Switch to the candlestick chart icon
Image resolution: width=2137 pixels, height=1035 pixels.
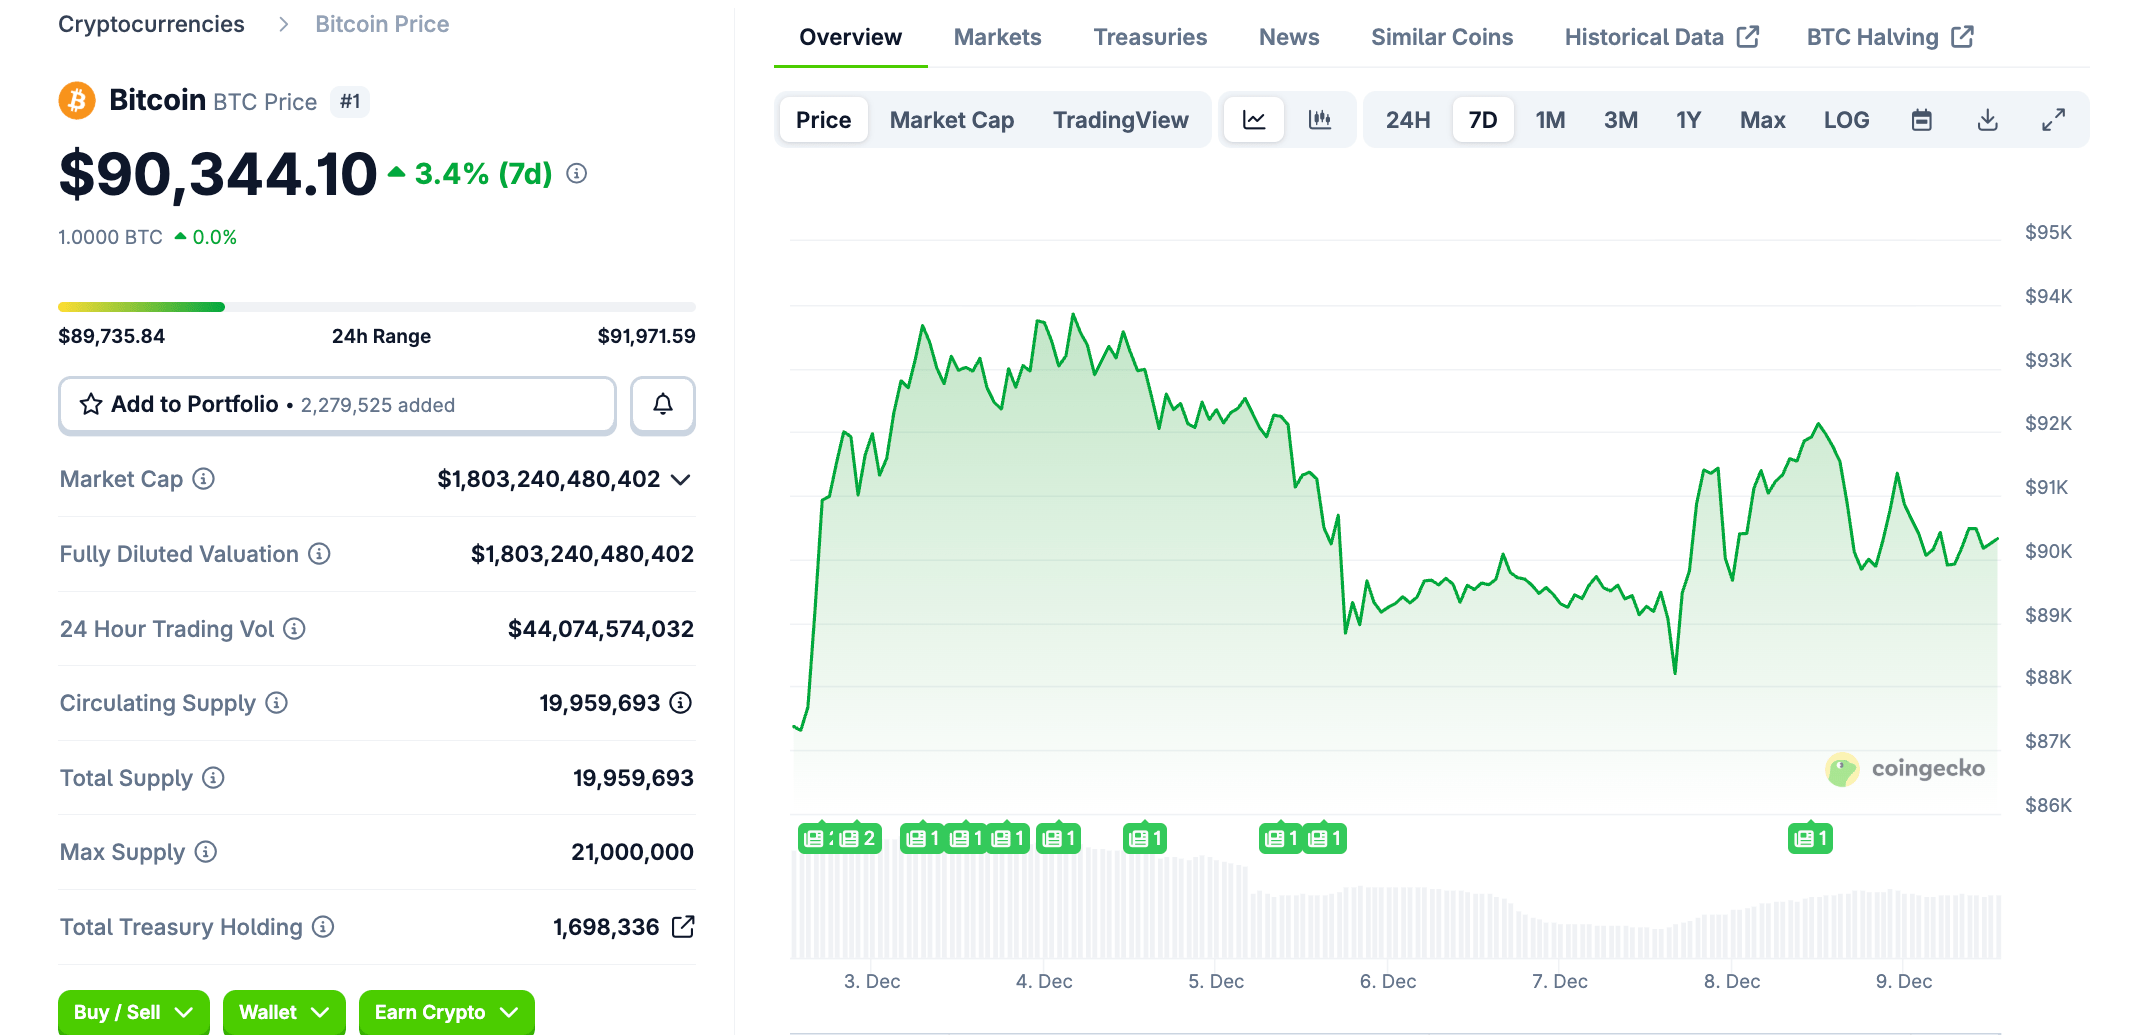pyautogui.click(x=1321, y=118)
